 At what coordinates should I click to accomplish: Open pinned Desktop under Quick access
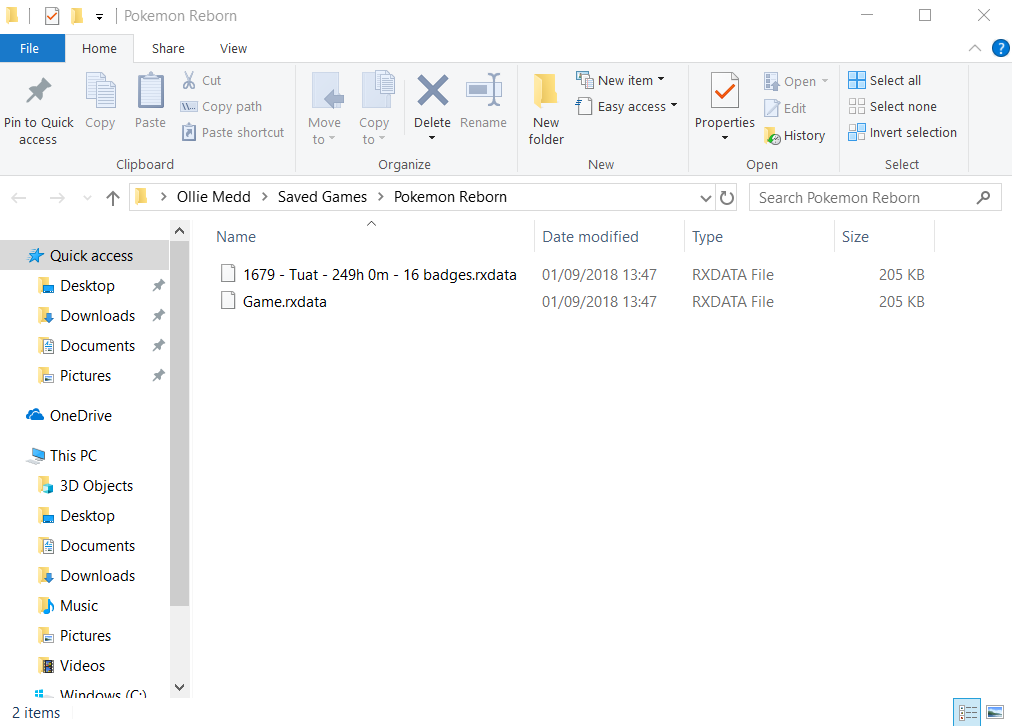[x=87, y=286]
